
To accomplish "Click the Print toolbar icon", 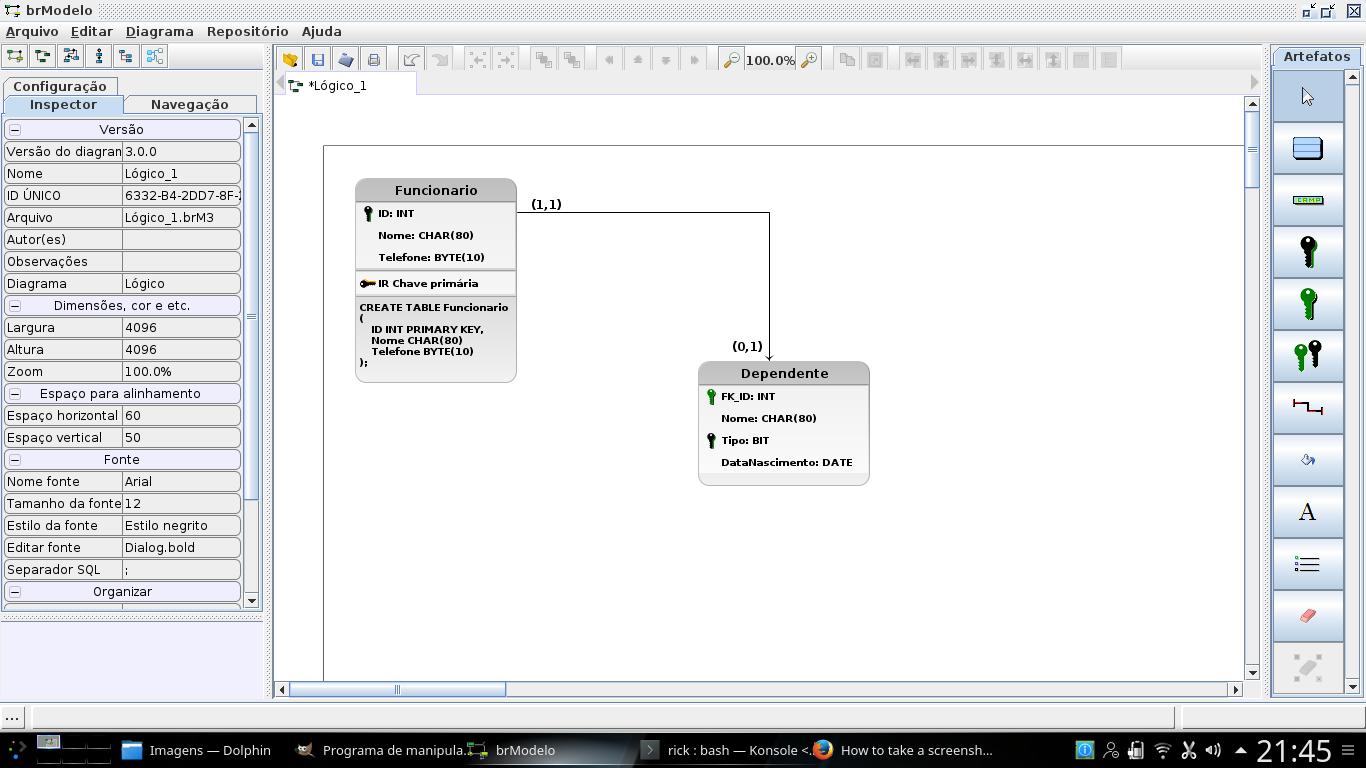I will point(373,59).
